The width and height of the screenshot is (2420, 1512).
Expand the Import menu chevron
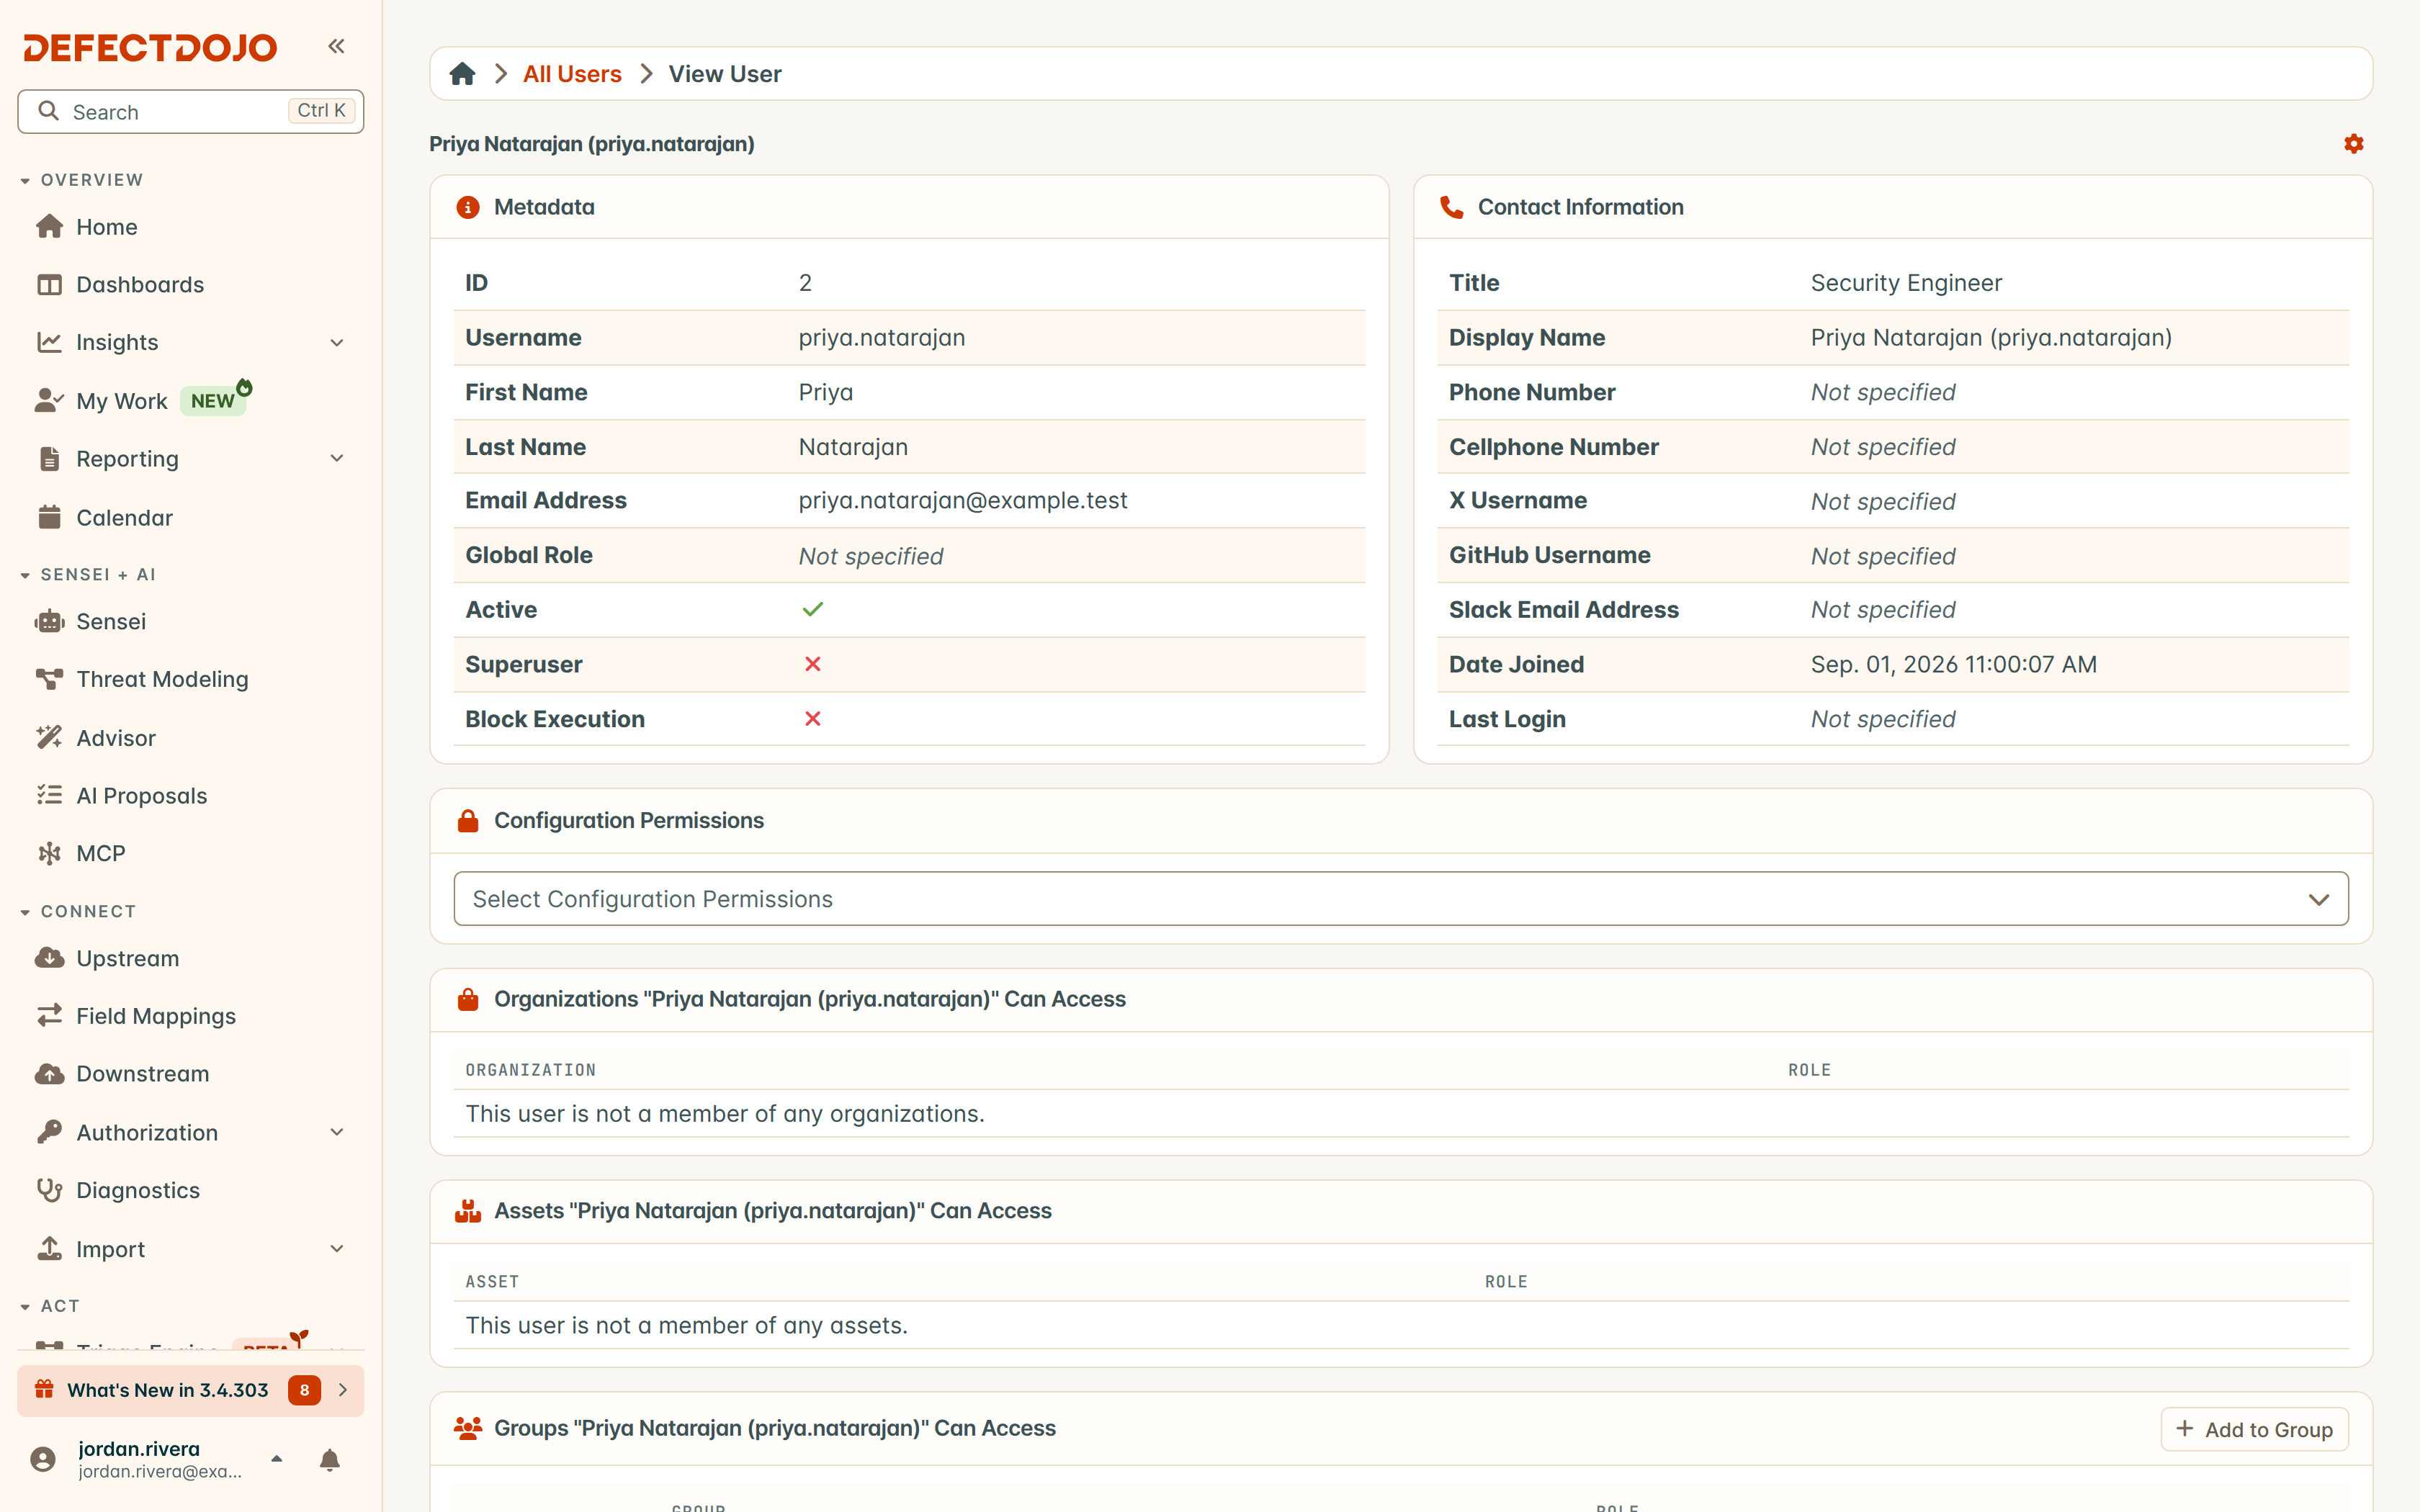[x=337, y=1249]
